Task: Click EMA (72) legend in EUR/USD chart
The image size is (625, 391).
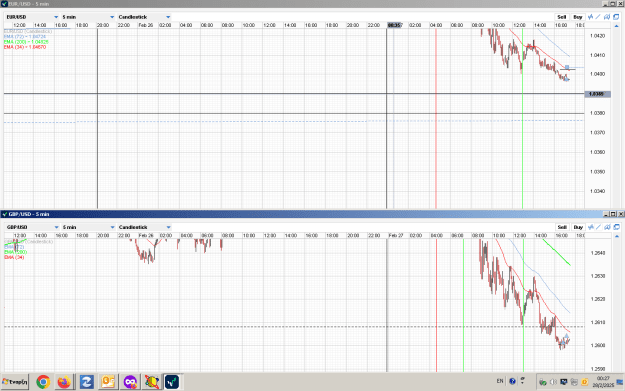Action: pos(25,36)
